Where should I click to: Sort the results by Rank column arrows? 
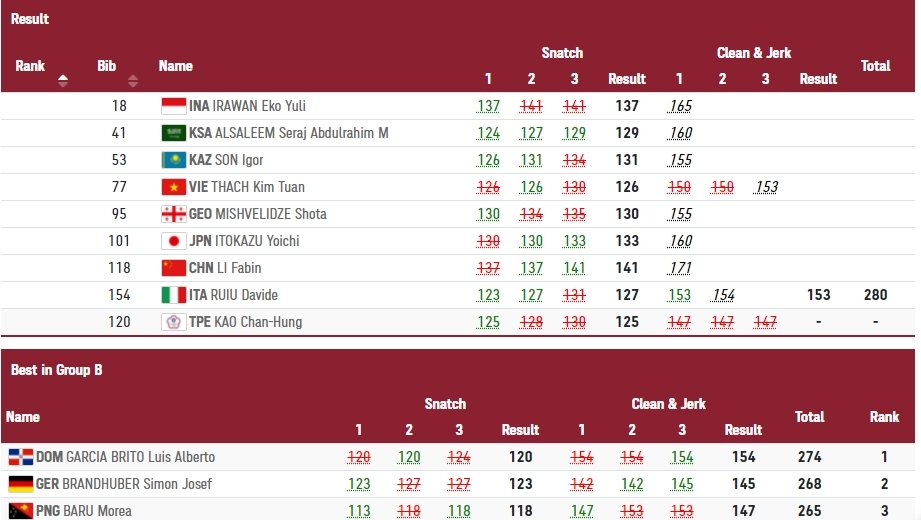pos(63,81)
